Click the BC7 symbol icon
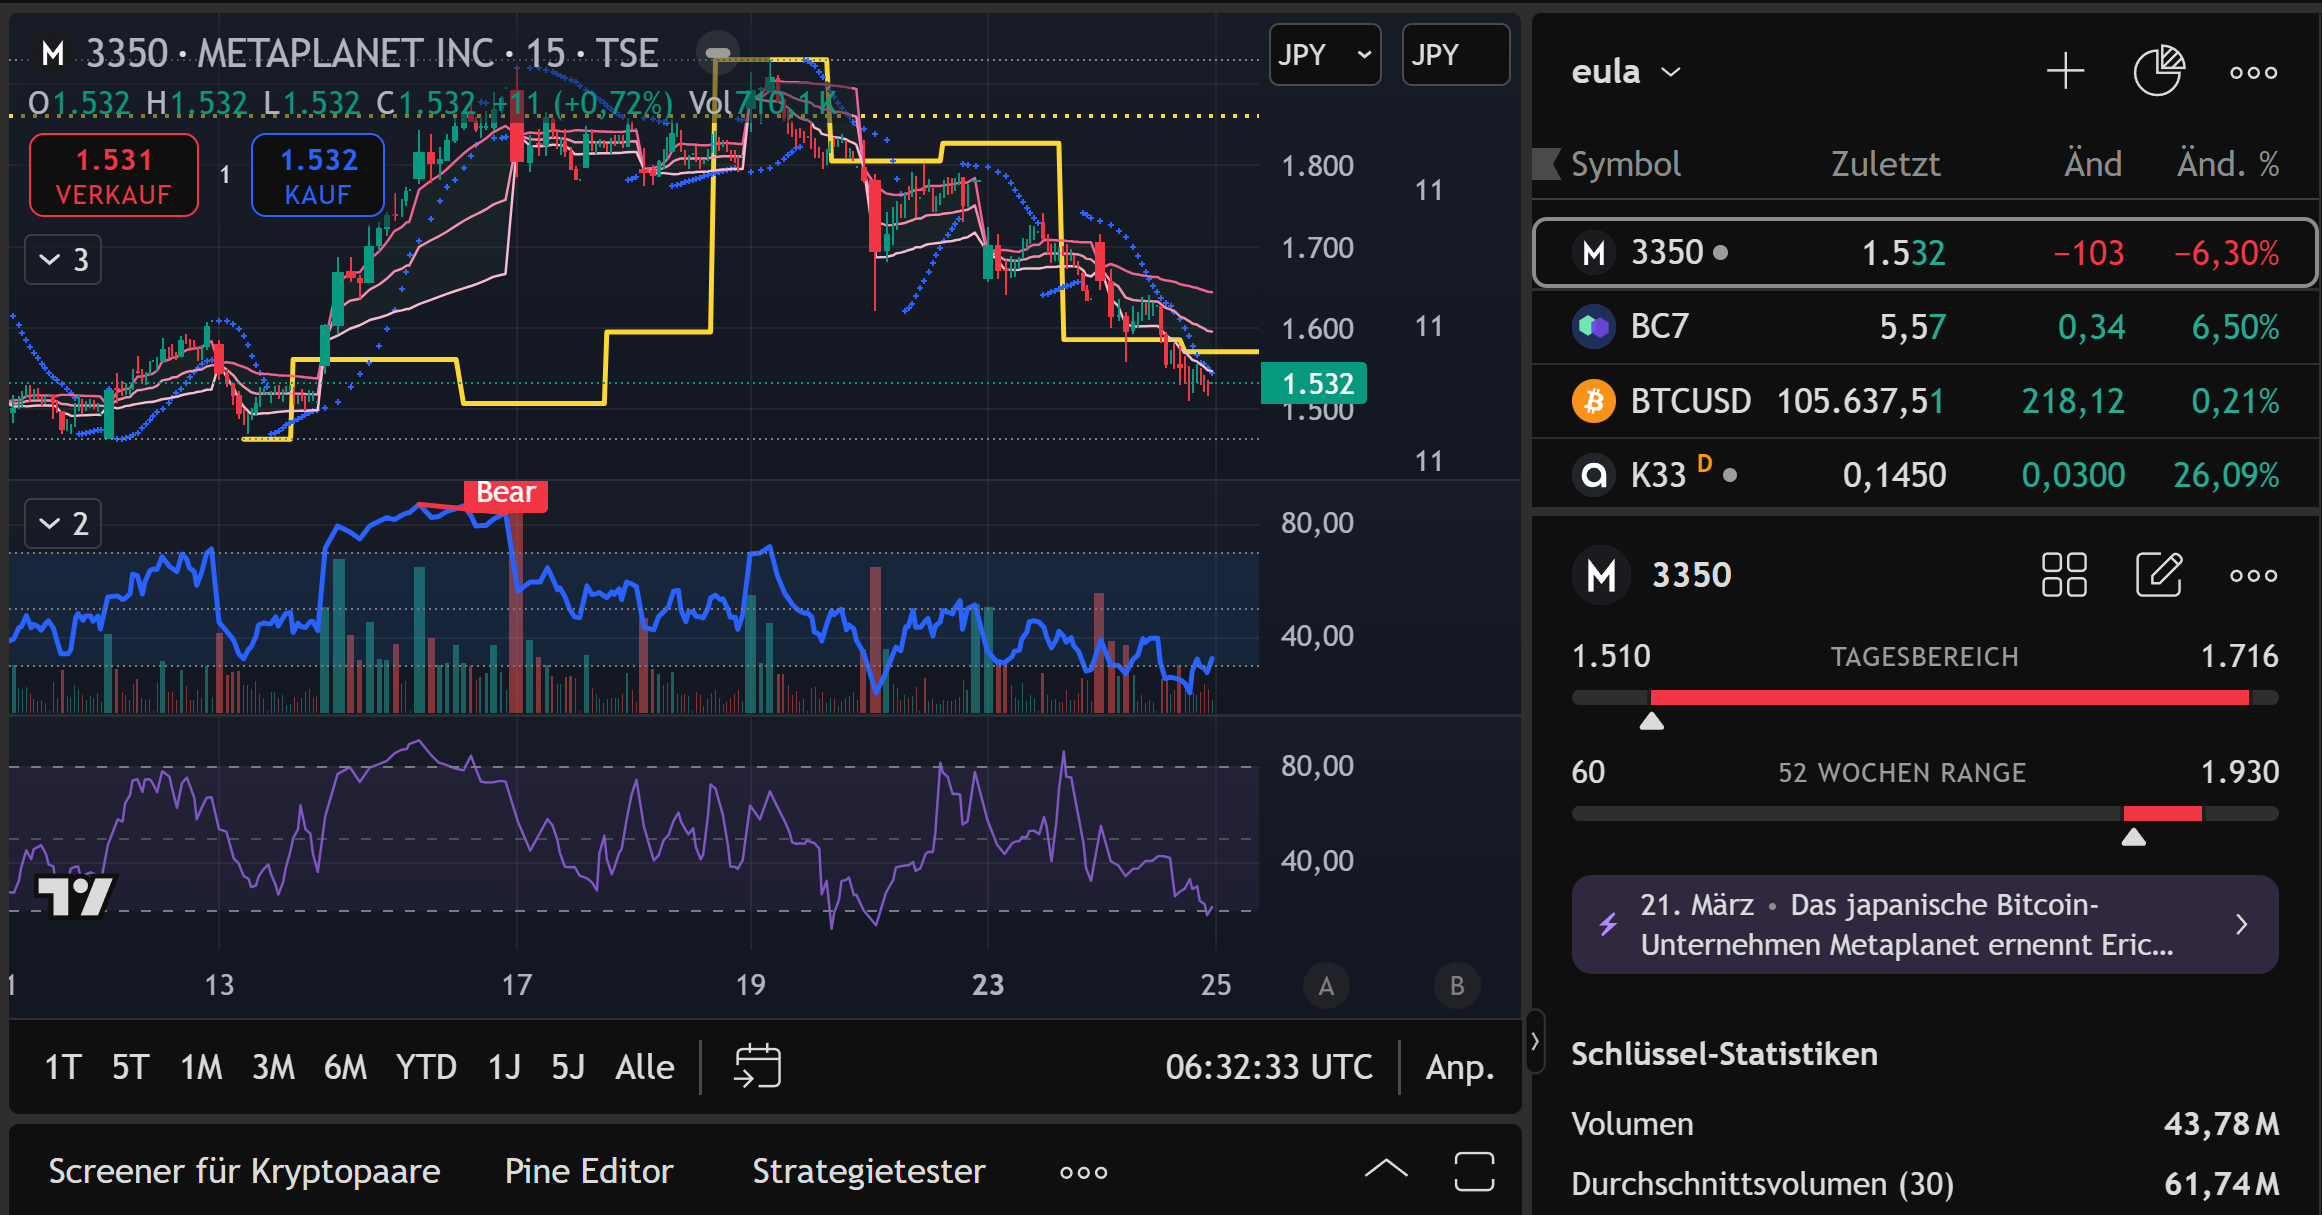Screen dimensions: 2322x1215 [1594, 327]
